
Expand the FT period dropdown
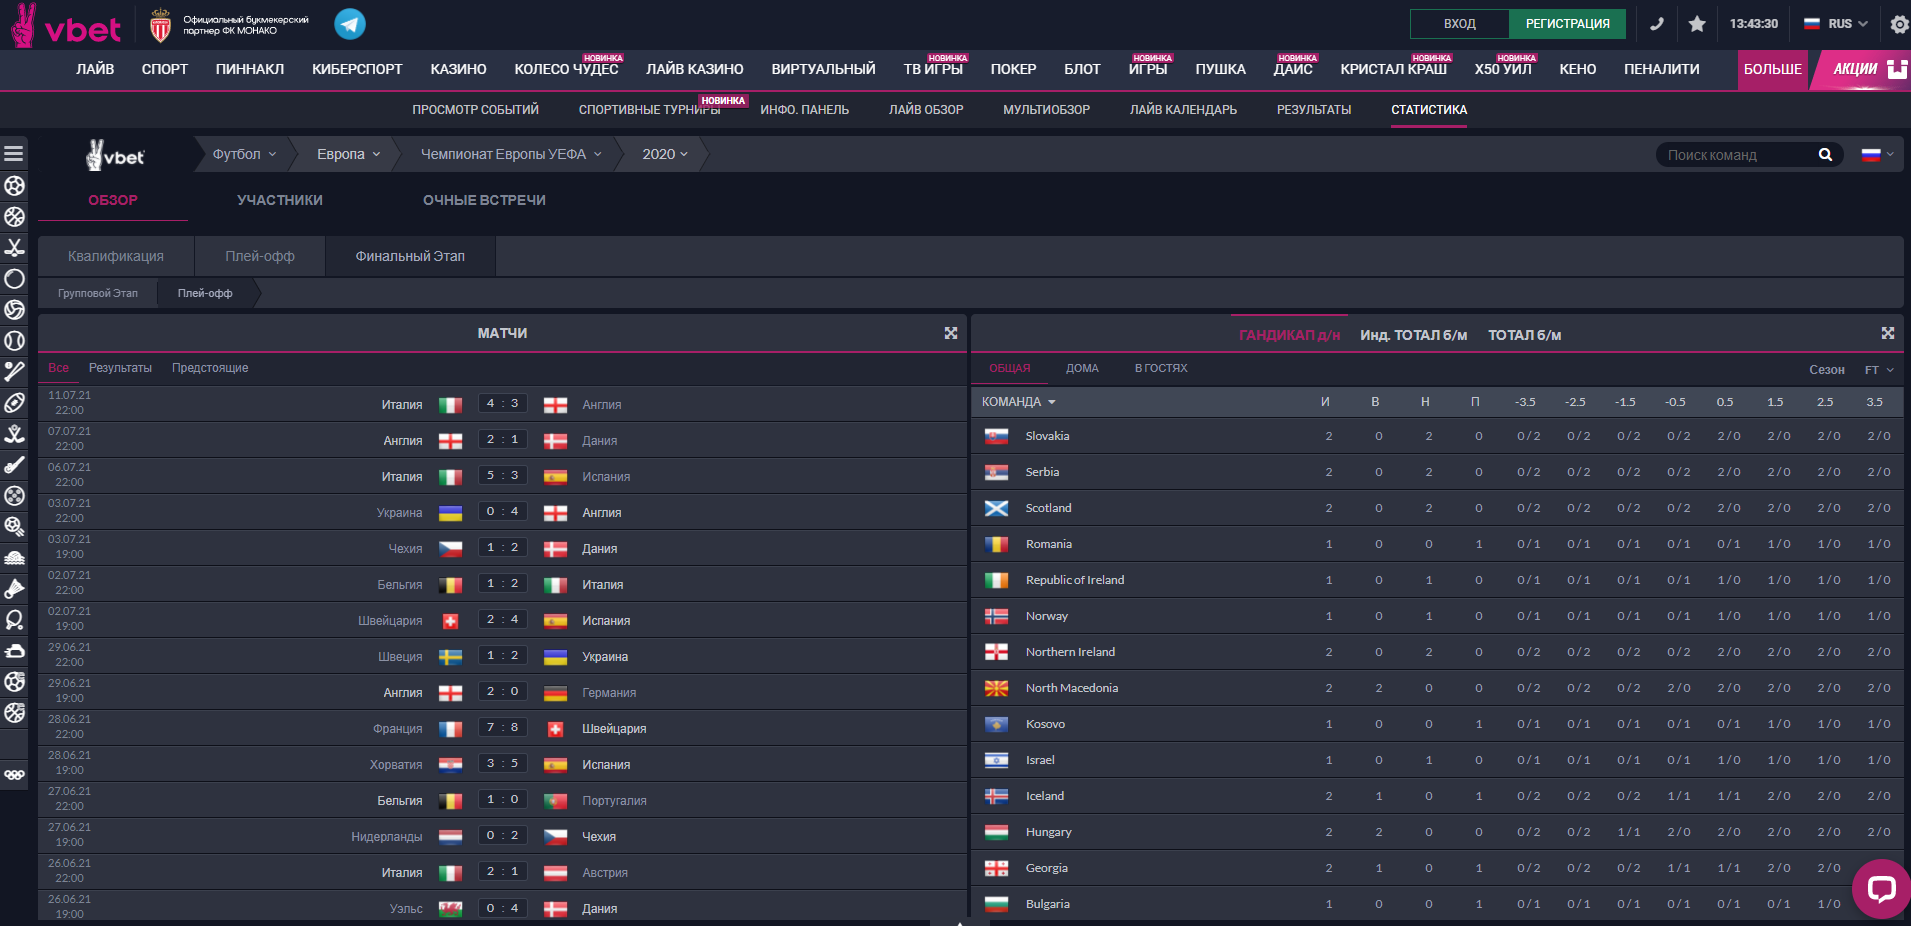tap(1879, 370)
